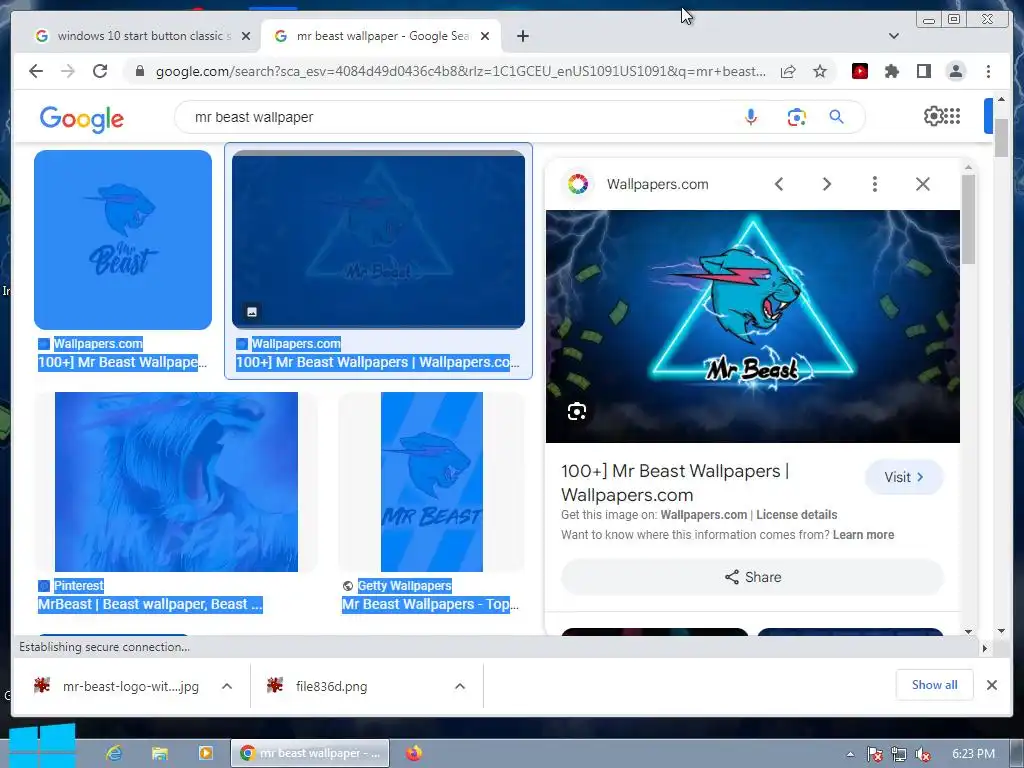The image size is (1024, 768).
Task: Select the dark triangle Mr Beast thumbnail
Action: click(x=378, y=240)
